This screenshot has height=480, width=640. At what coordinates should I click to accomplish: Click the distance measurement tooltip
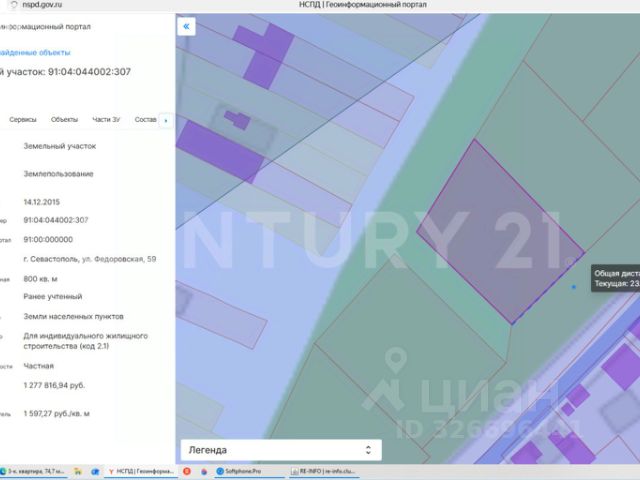(616, 278)
